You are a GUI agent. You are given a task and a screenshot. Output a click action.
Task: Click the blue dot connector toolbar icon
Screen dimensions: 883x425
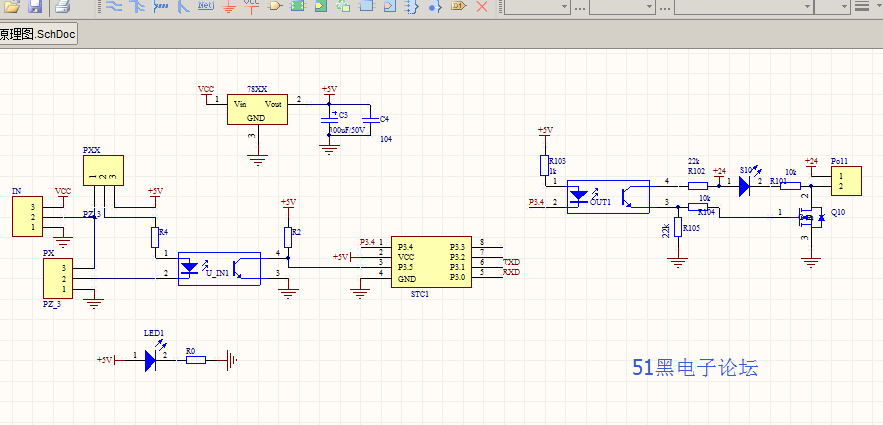click(x=434, y=7)
